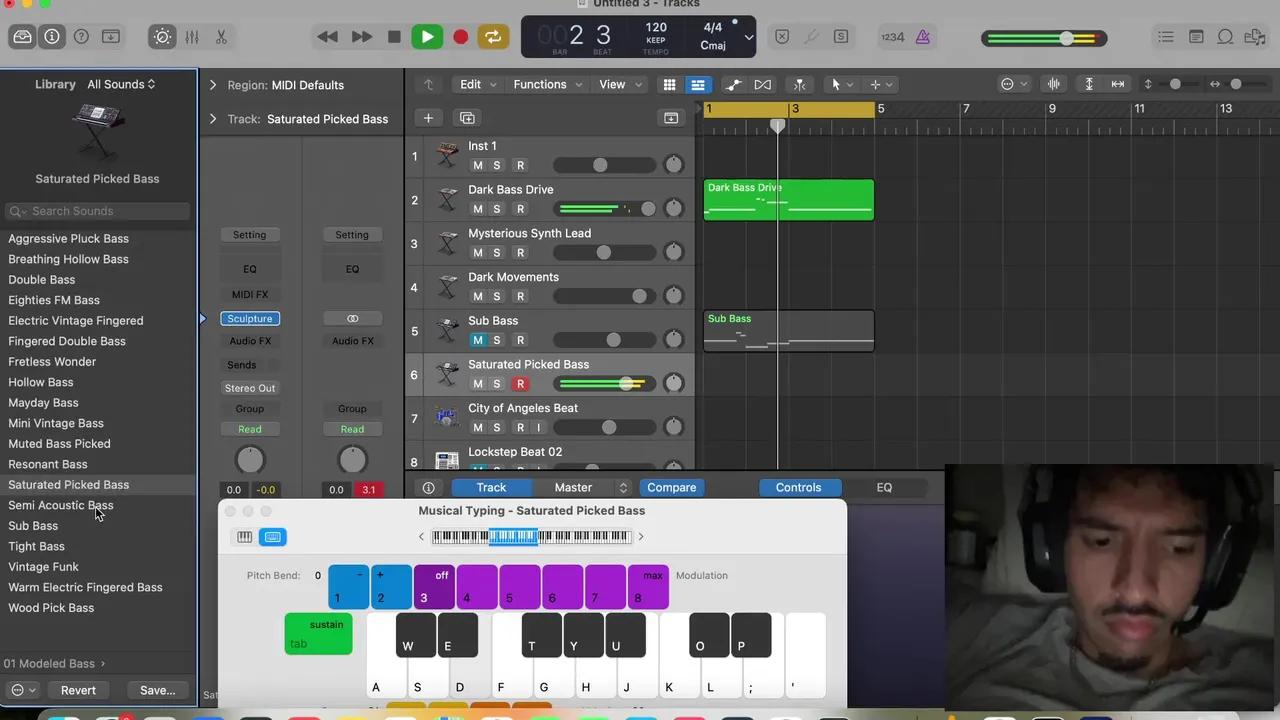Switch to grid view in Tracks toolbar
Viewport: 1280px width, 720px height.
pyautogui.click(x=670, y=85)
